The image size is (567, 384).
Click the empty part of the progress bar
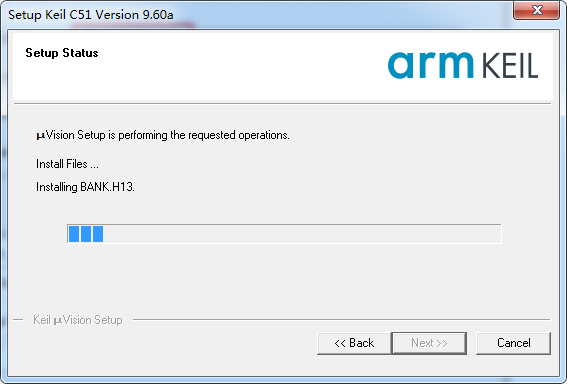[x=302, y=234]
